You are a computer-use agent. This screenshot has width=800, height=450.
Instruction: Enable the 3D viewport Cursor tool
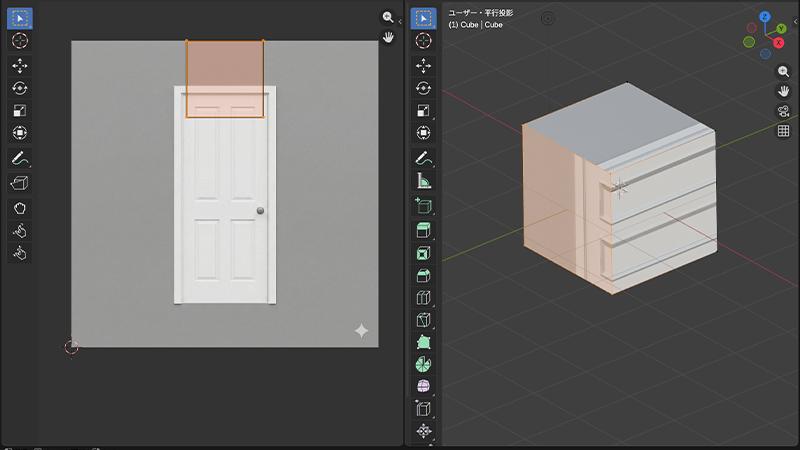(423, 41)
